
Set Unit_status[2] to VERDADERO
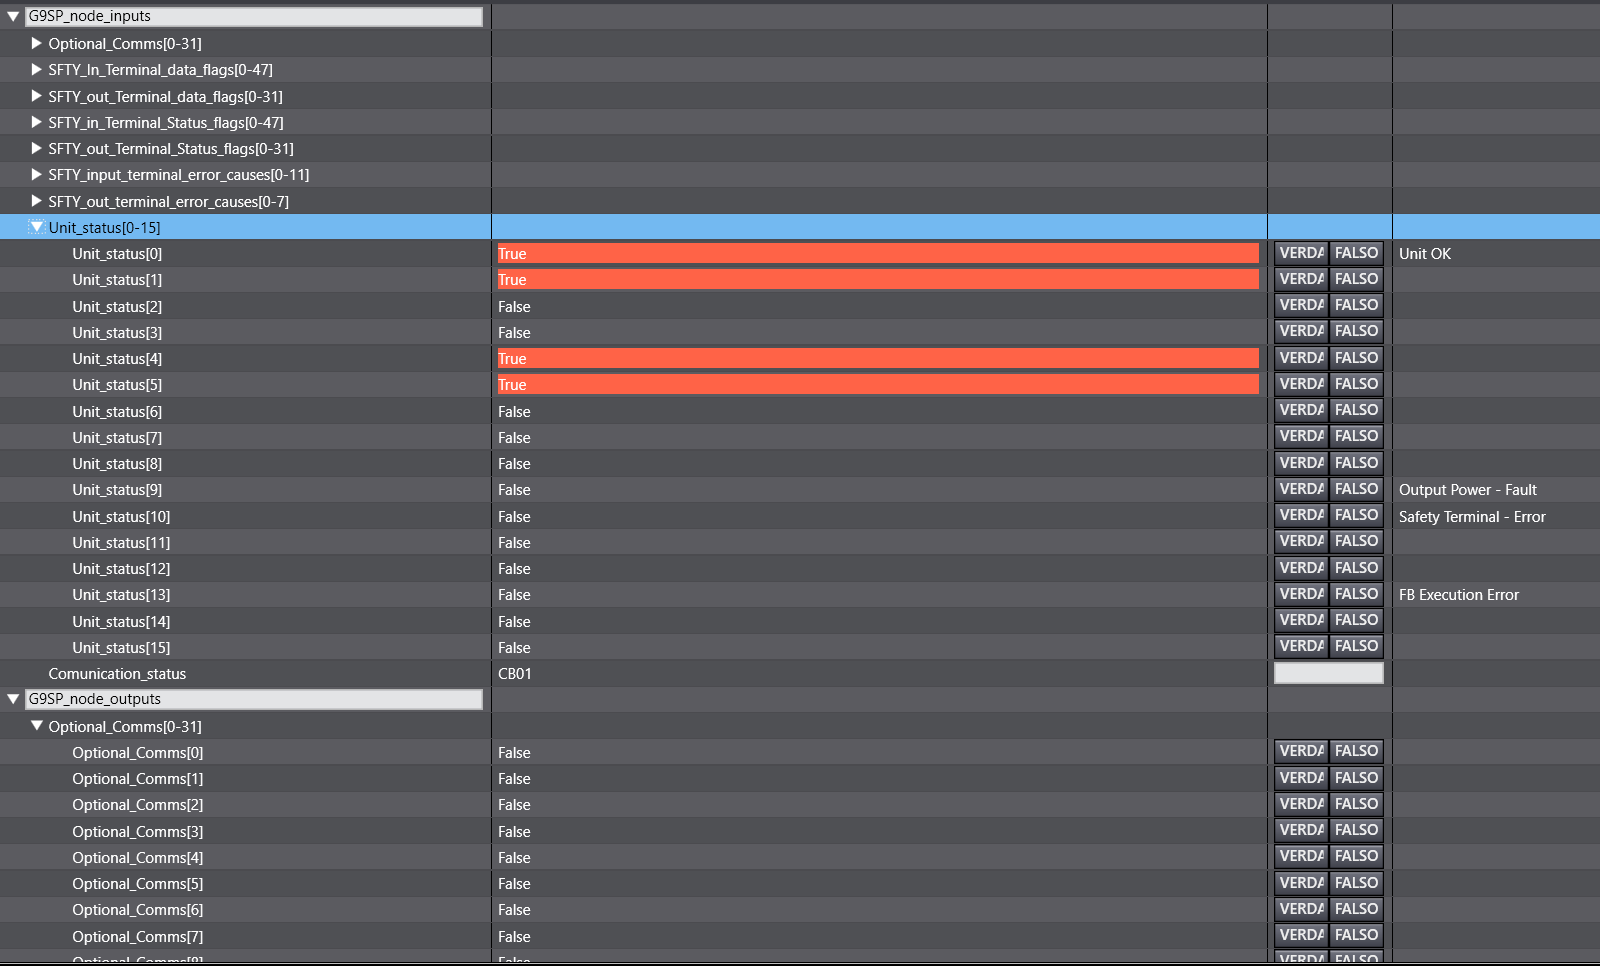pos(1301,305)
